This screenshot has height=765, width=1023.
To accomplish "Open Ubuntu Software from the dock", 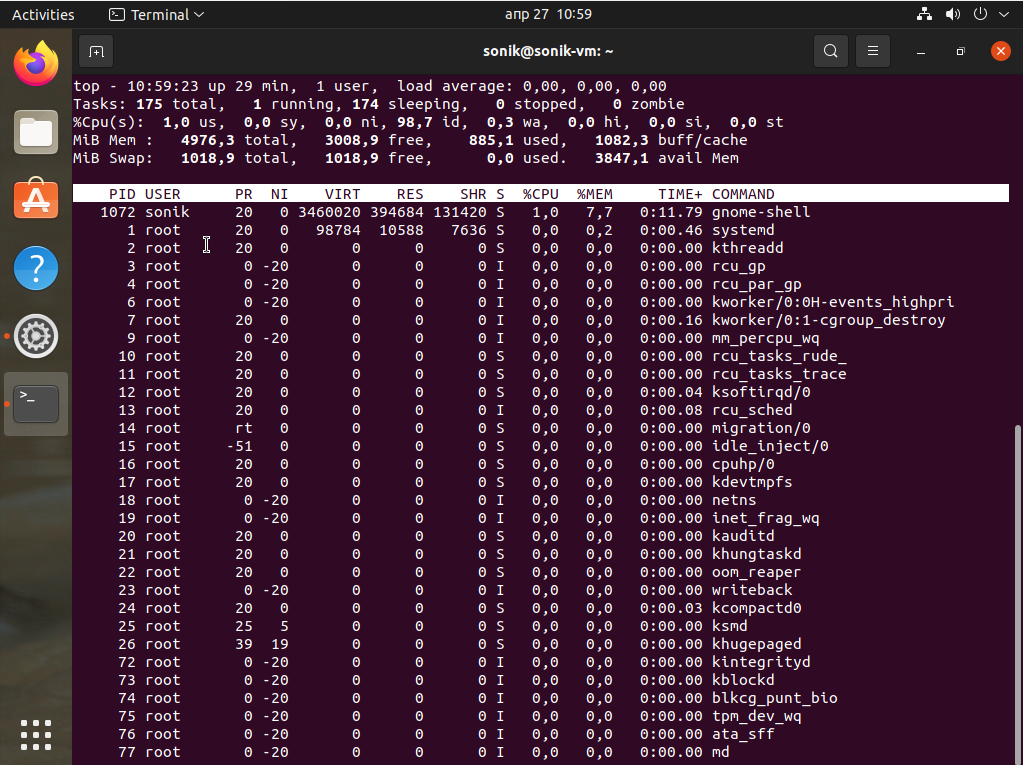I will click(36, 200).
